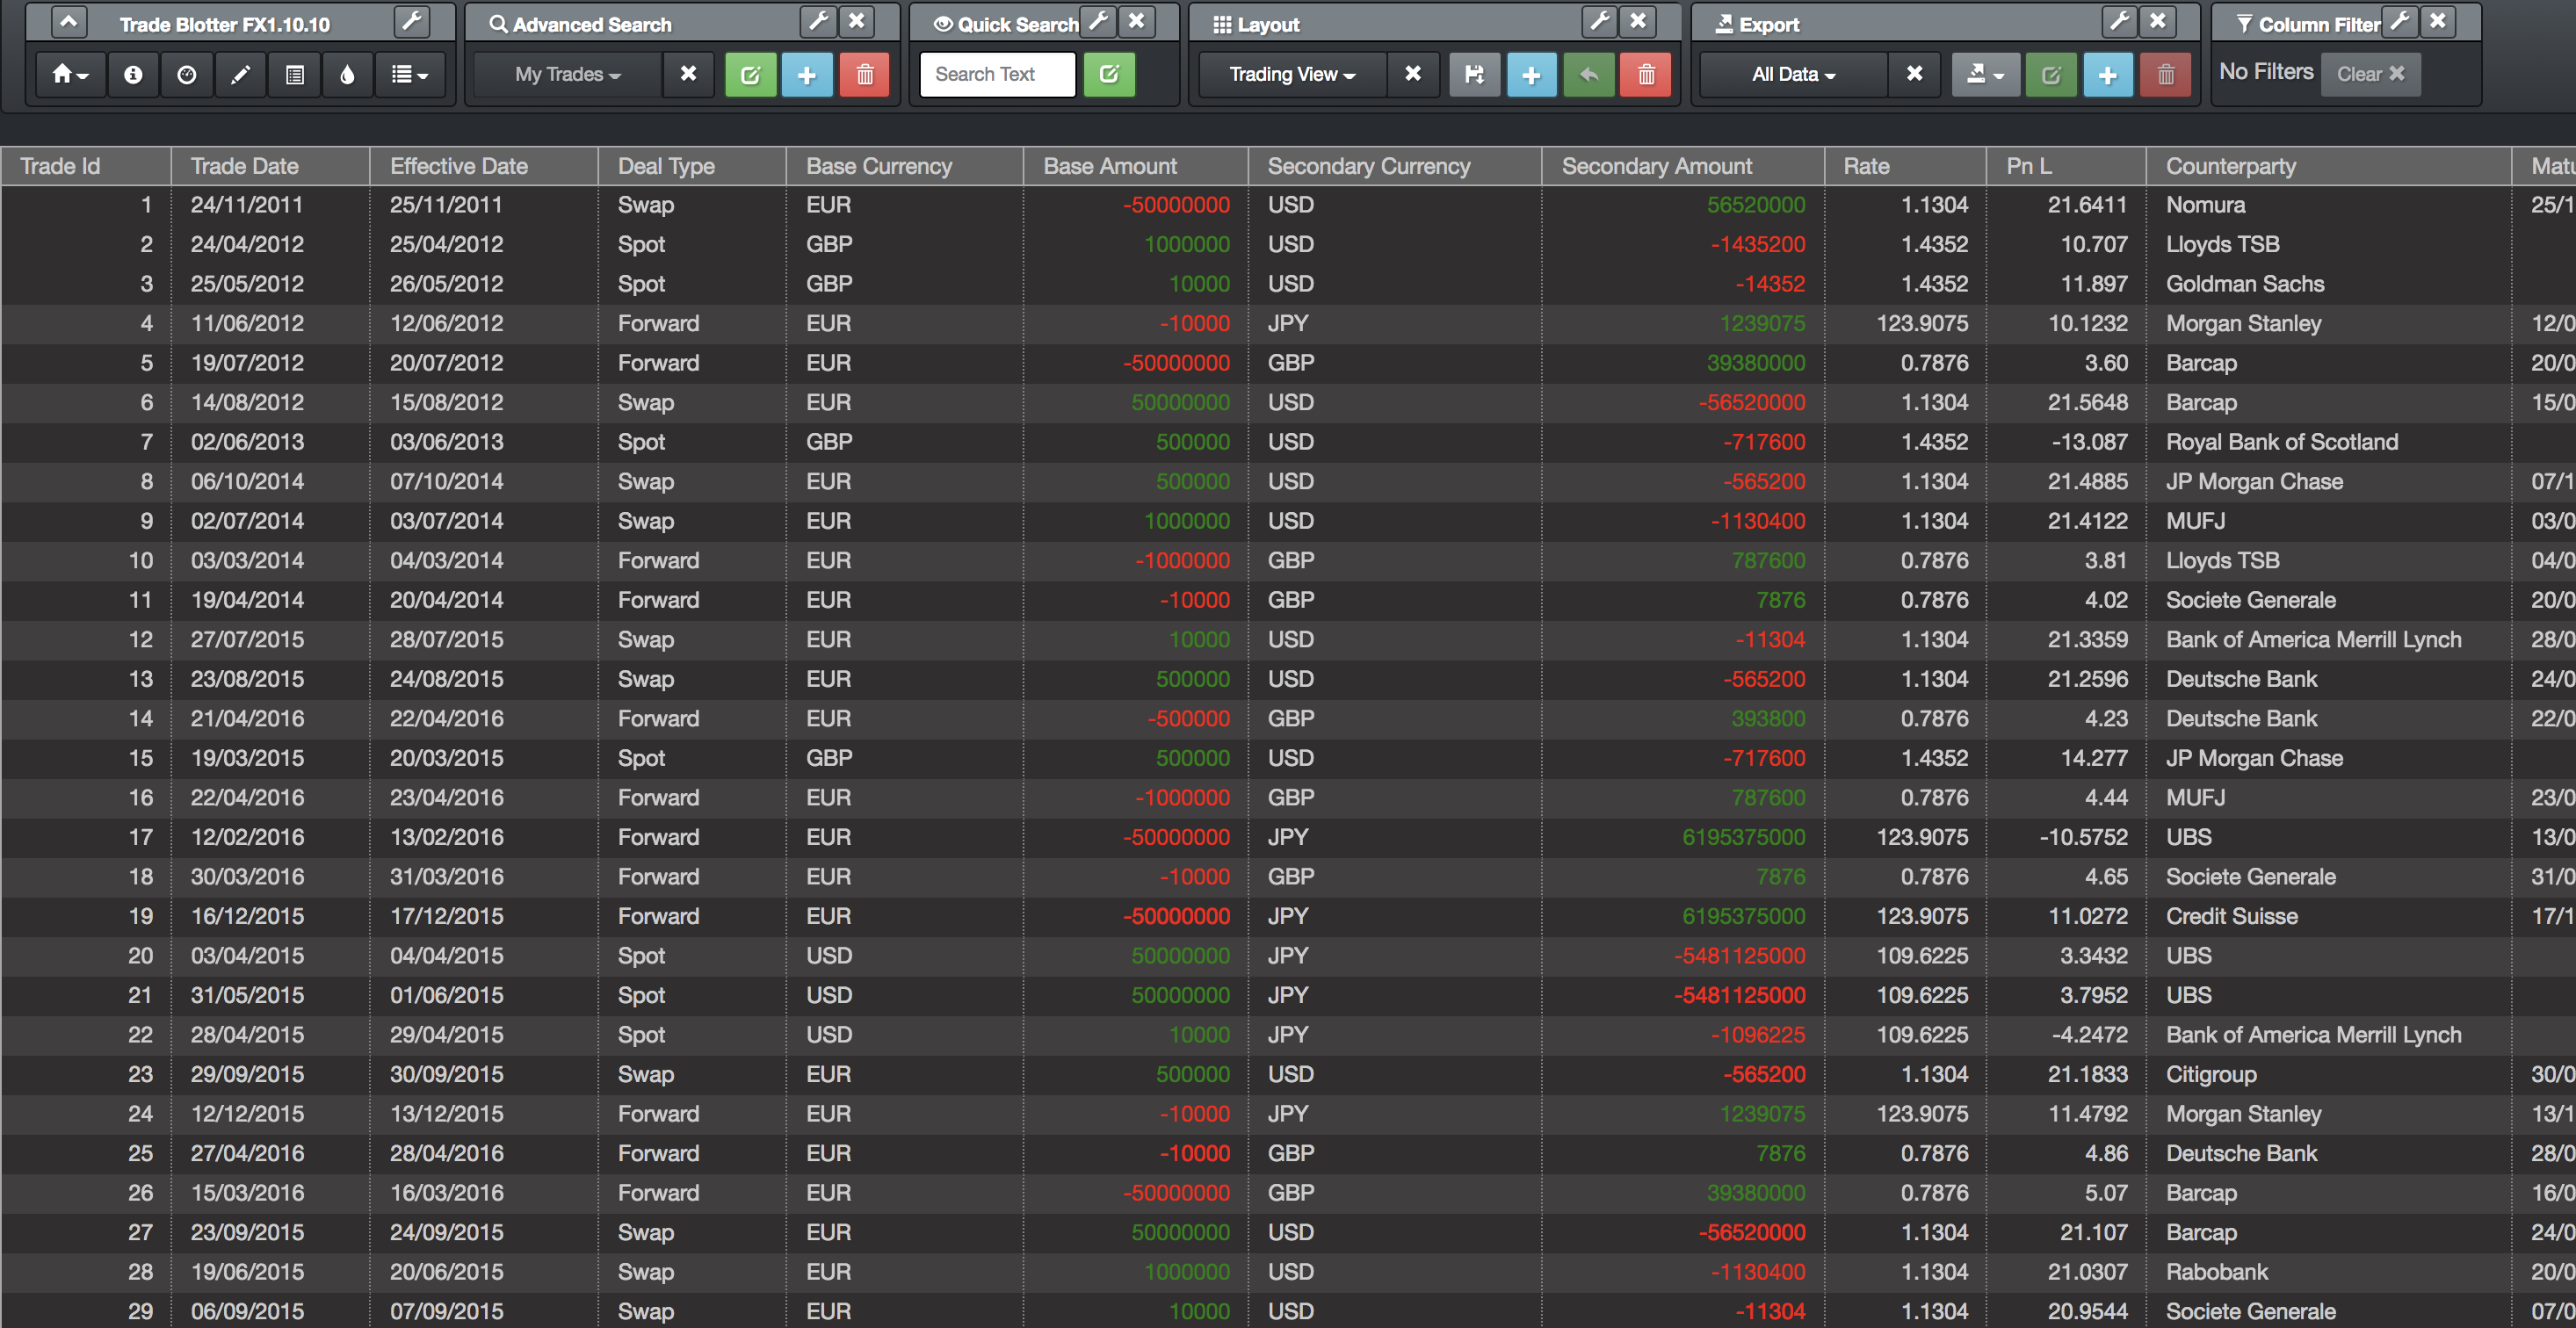Select the Nomura counterparty cell
The height and width of the screenshot is (1328, 2576).
coord(2328,205)
